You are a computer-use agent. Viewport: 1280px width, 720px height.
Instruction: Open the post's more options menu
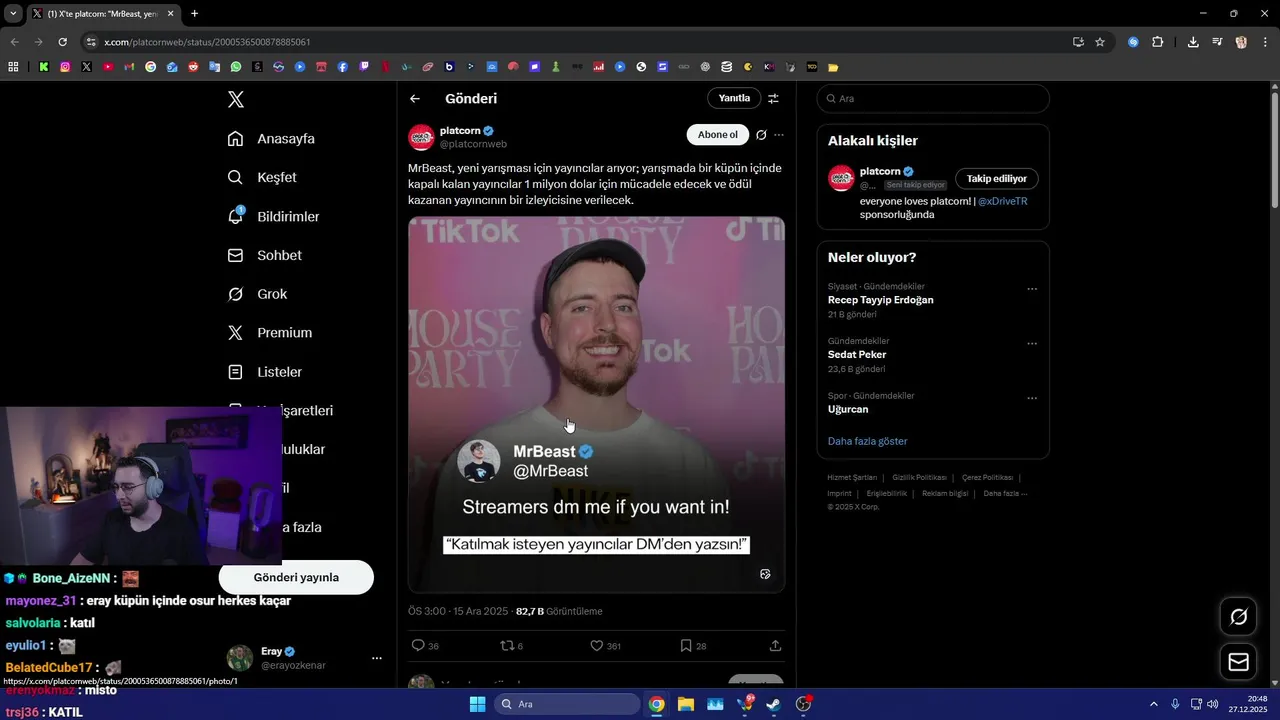[779, 135]
